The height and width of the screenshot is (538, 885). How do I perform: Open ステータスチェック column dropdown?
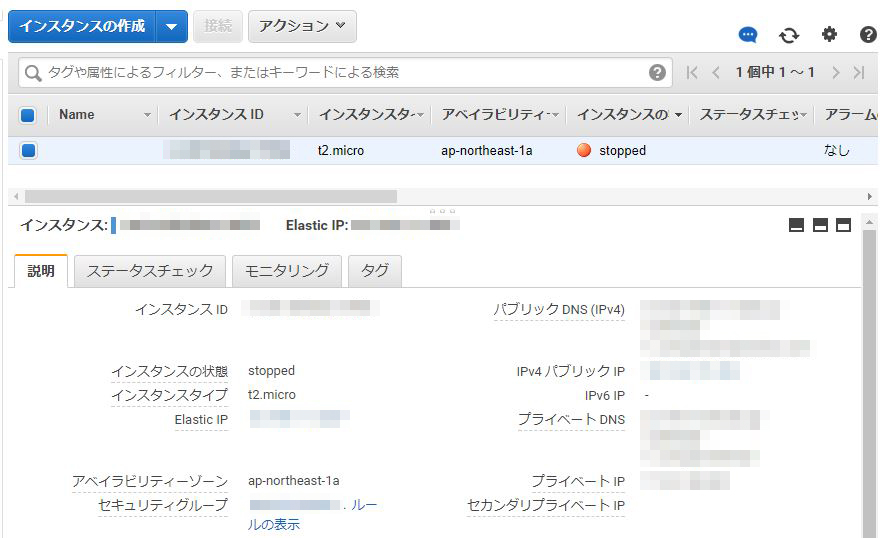804,115
